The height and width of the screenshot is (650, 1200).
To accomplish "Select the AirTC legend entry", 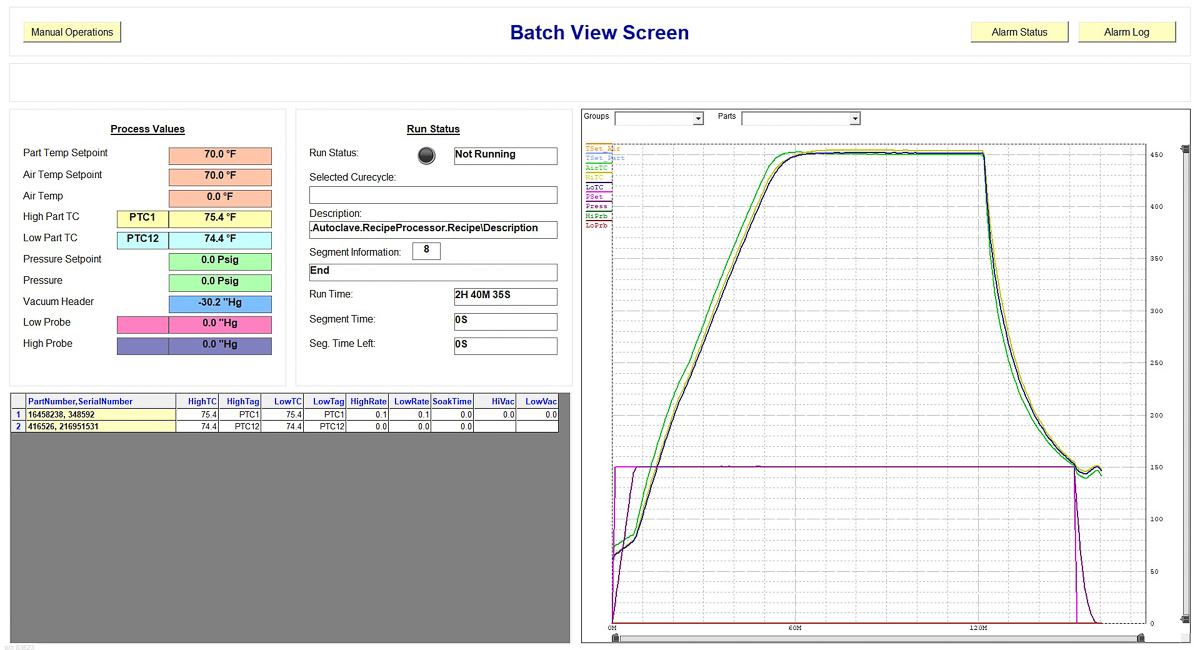I will point(597,168).
